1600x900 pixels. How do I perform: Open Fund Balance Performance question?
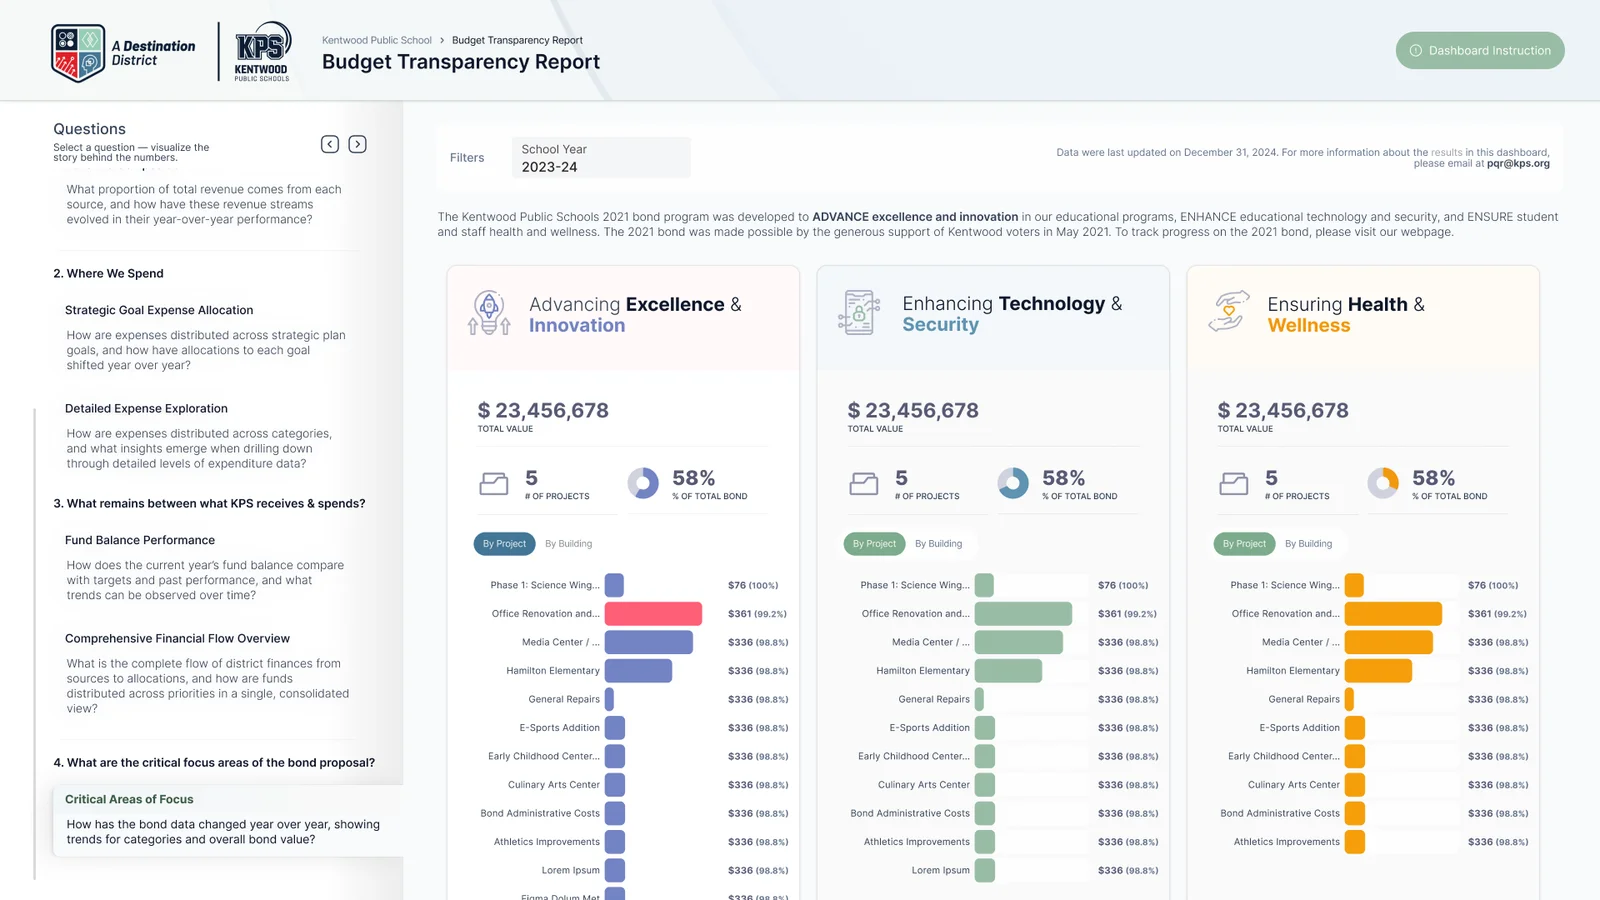coord(140,540)
